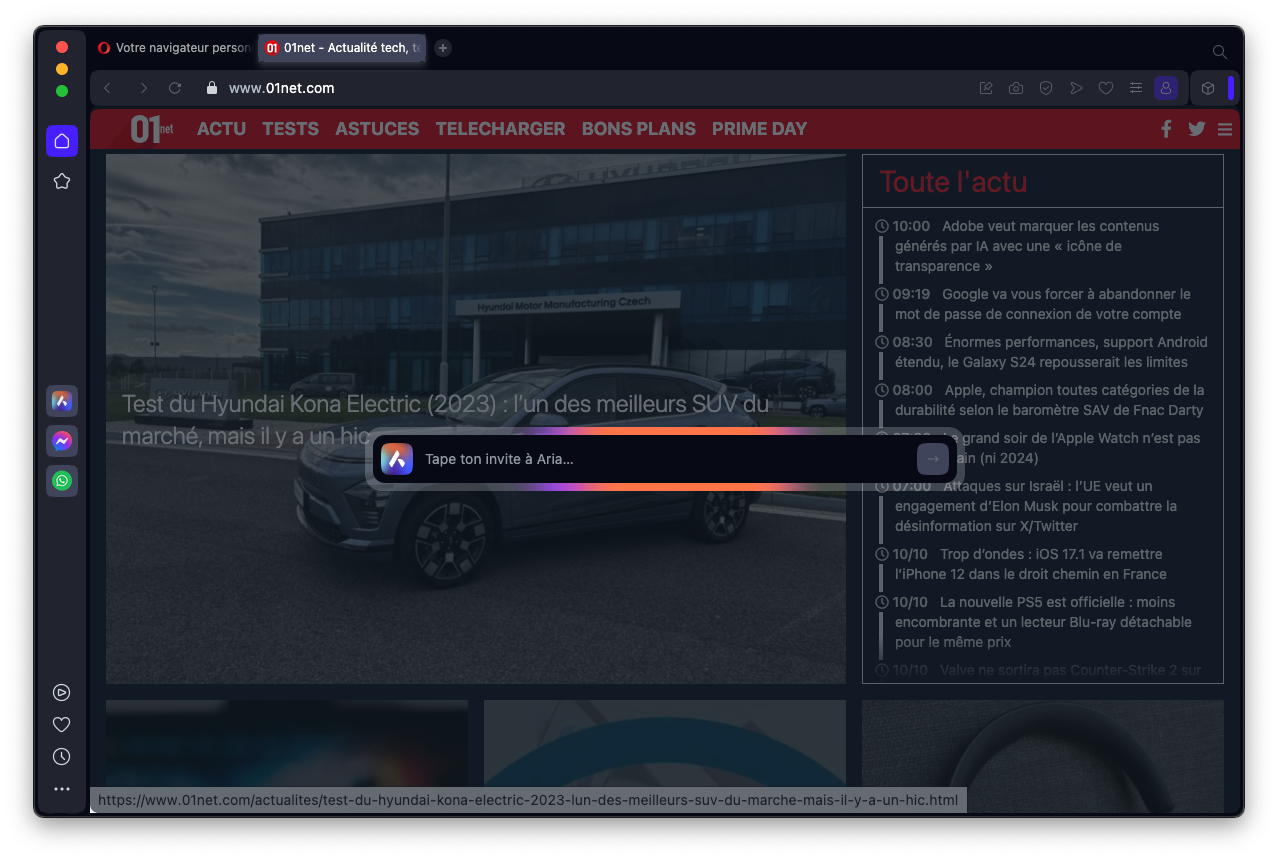Screen dimensions: 1278x859
Task: Open the ACTU menu
Action: pos(221,129)
